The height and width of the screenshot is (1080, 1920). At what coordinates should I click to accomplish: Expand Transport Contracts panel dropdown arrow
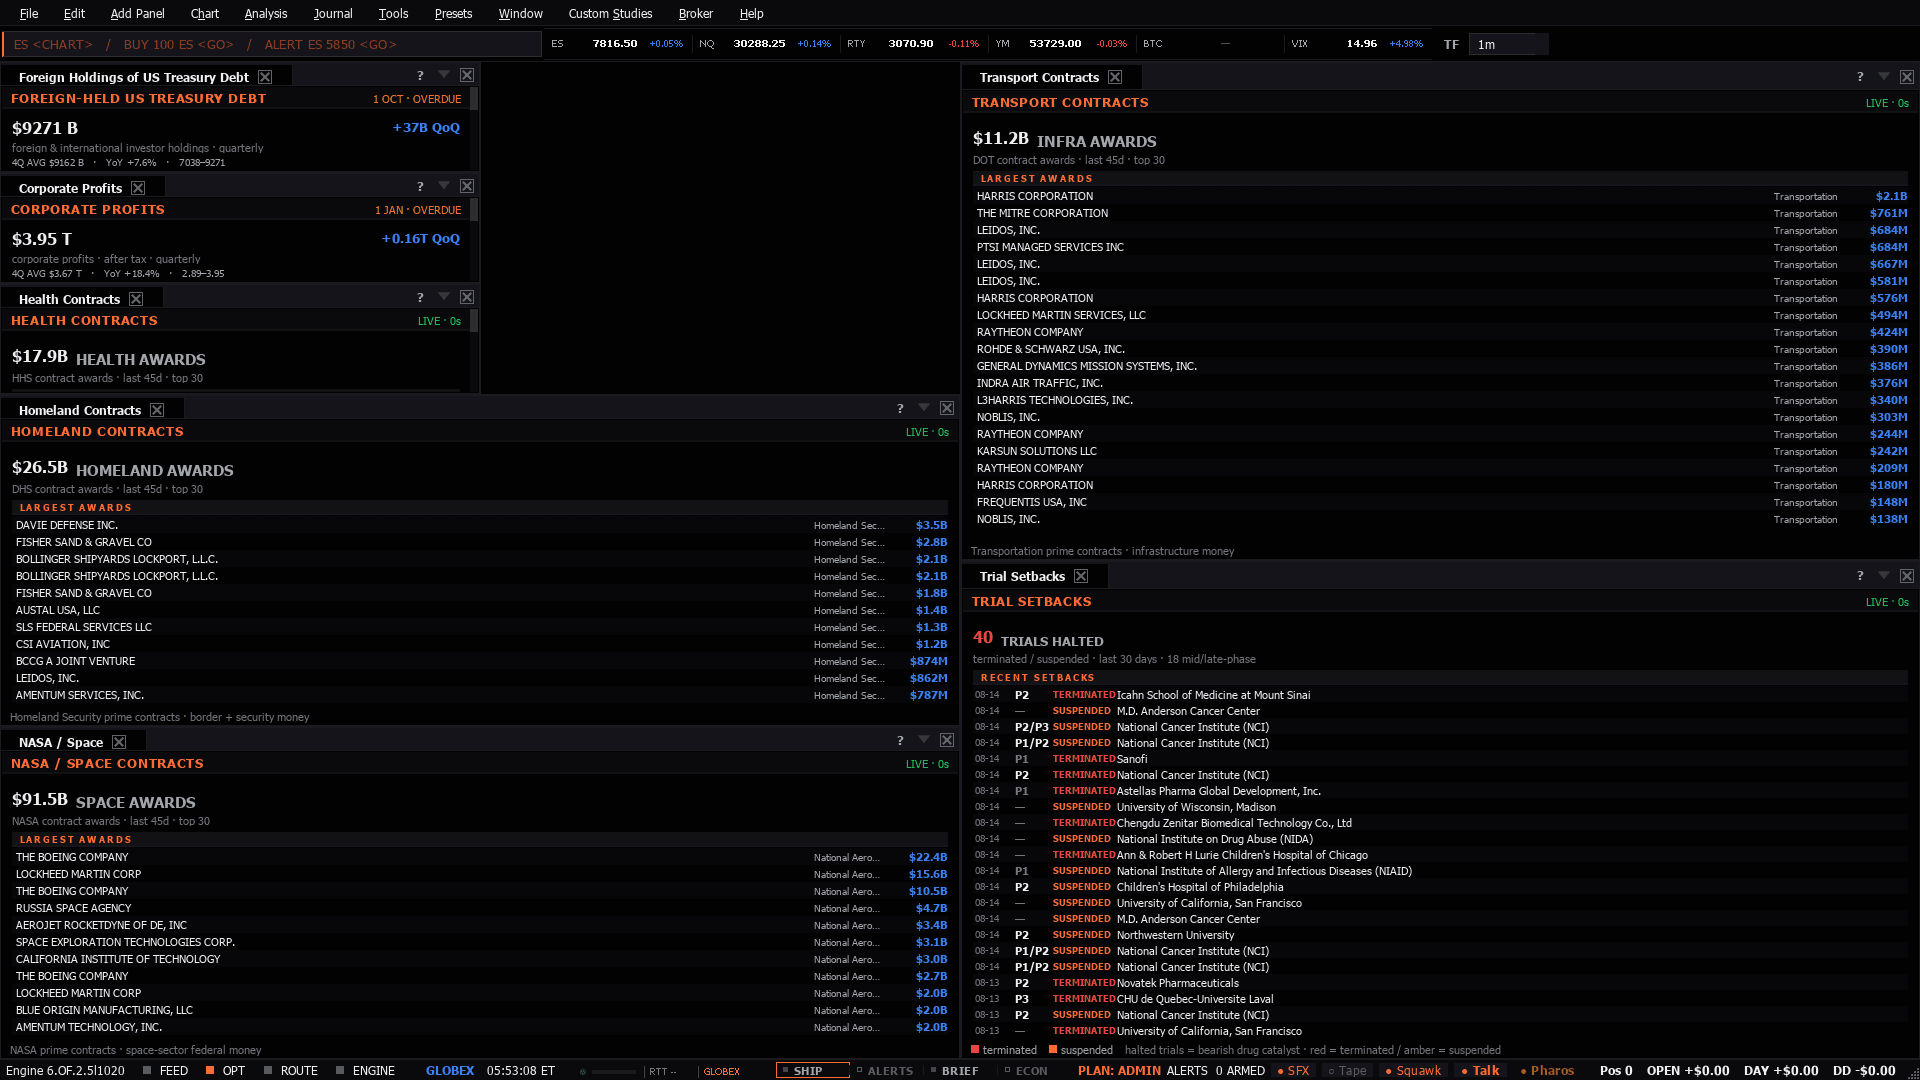(x=1884, y=76)
